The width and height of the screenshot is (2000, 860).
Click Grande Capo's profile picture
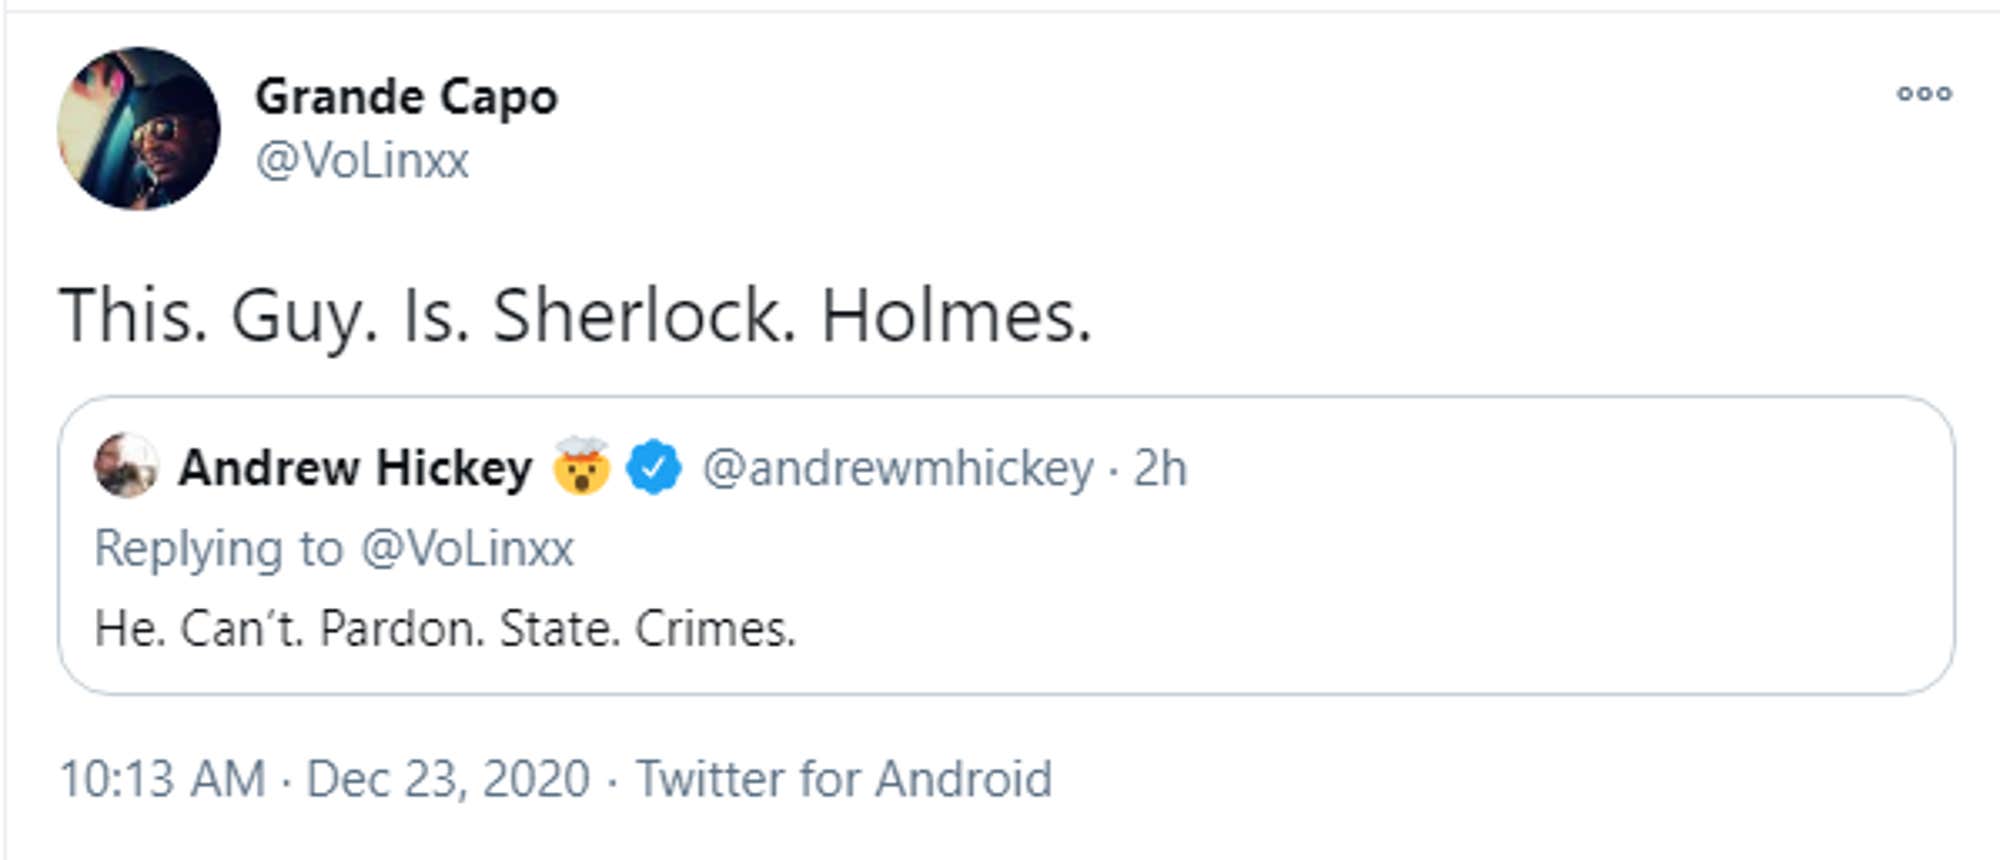point(138,128)
